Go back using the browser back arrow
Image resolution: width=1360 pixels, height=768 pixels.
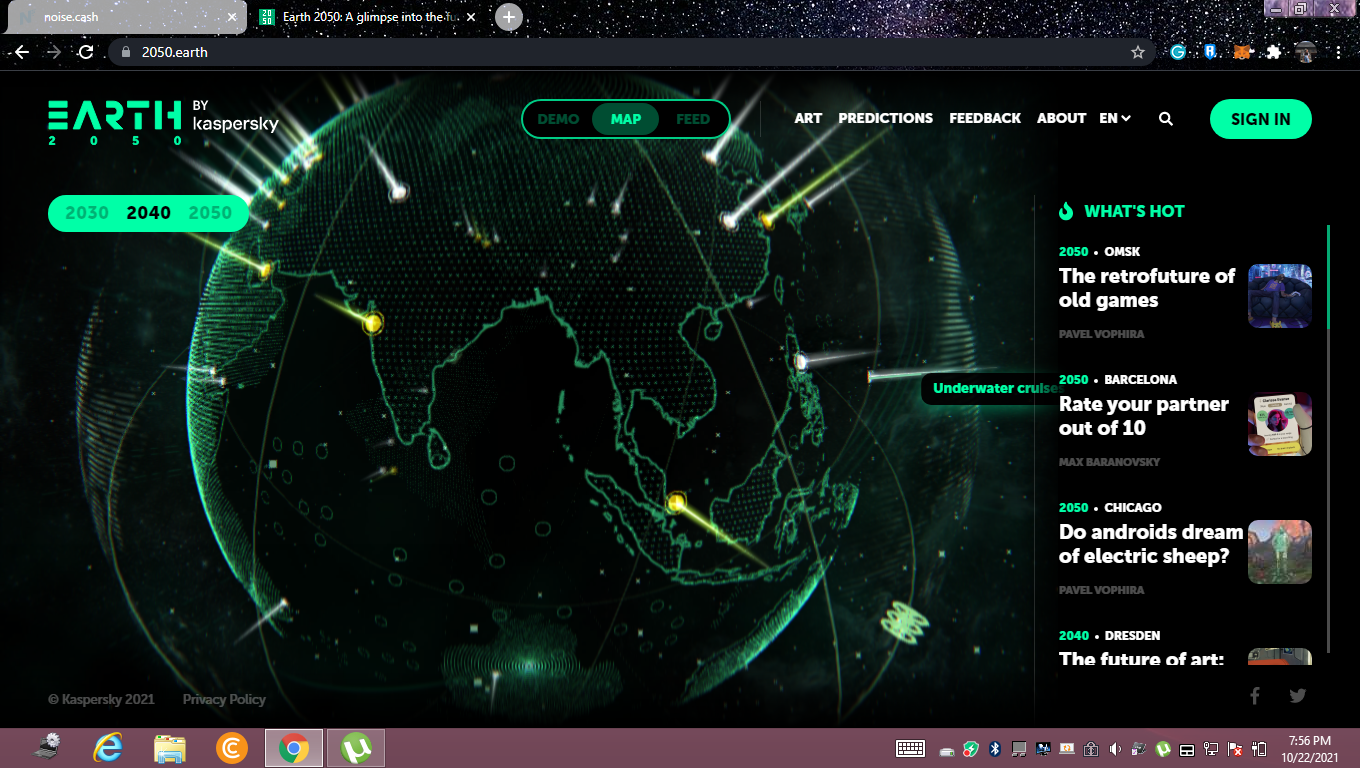click(22, 52)
